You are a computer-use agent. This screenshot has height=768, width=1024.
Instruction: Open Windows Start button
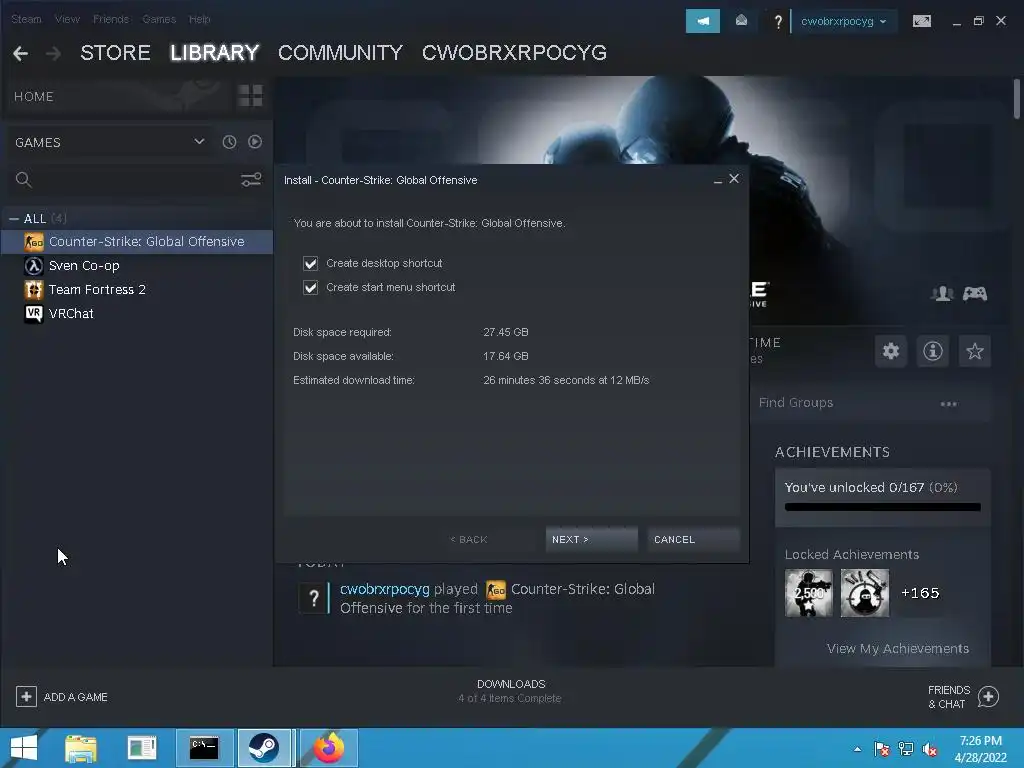click(24, 748)
